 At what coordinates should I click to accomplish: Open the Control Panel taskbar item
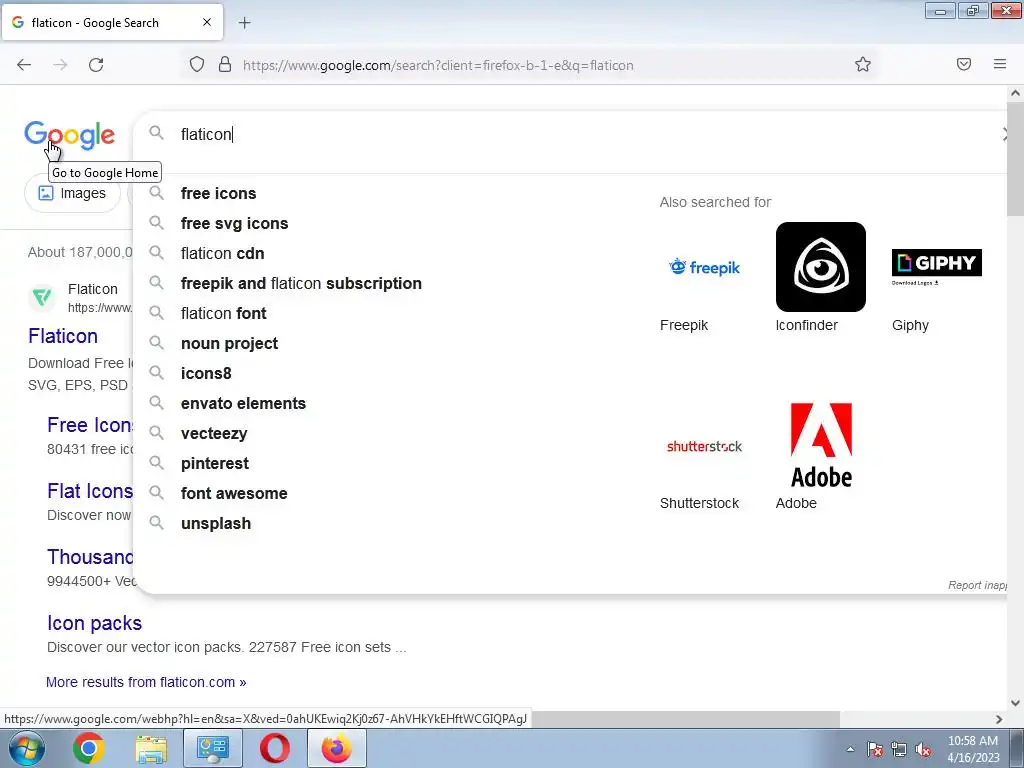[x=213, y=748]
